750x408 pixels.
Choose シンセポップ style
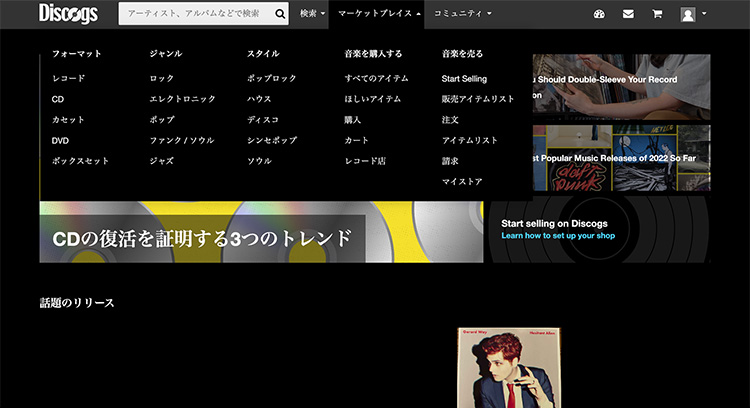tap(270, 140)
